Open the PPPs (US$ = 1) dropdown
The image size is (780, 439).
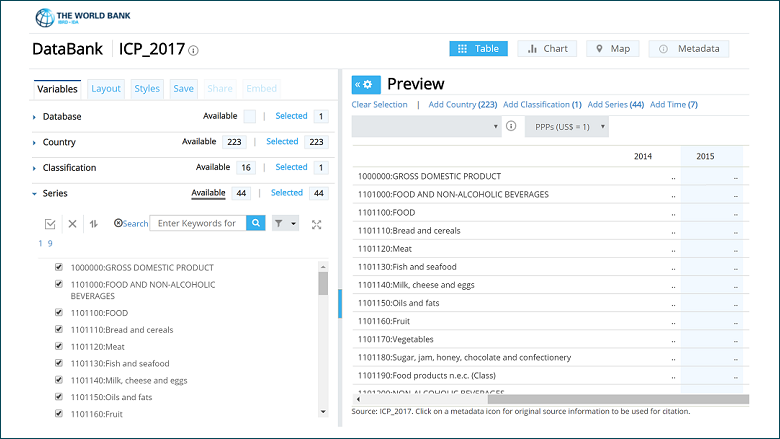(567, 127)
